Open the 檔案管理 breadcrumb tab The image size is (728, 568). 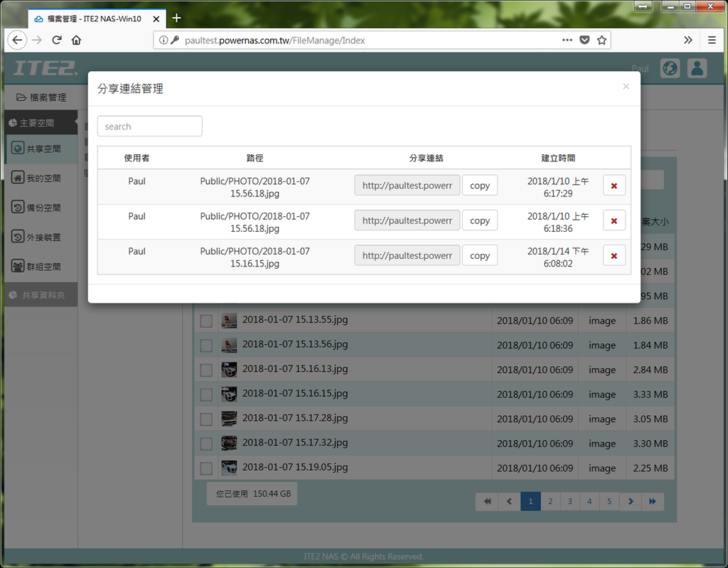(x=42, y=98)
